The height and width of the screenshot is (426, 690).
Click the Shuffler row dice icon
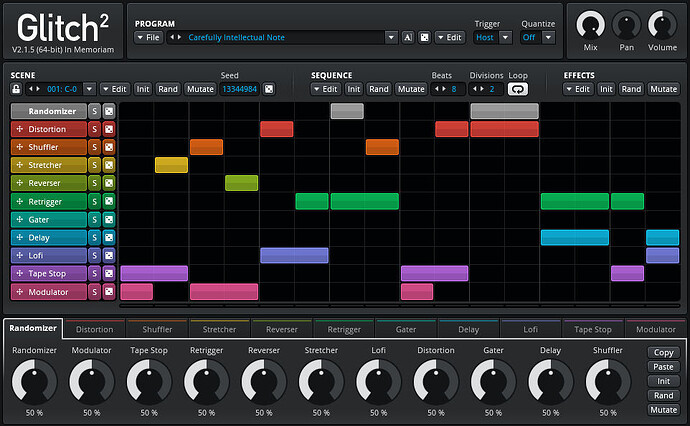[109, 147]
